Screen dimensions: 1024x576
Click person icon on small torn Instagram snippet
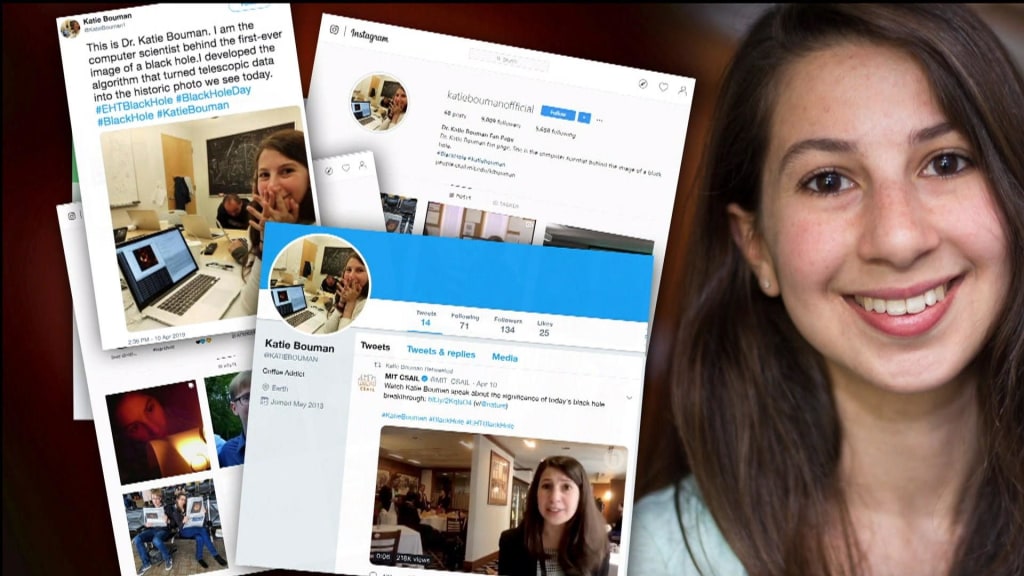pos(362,165)
